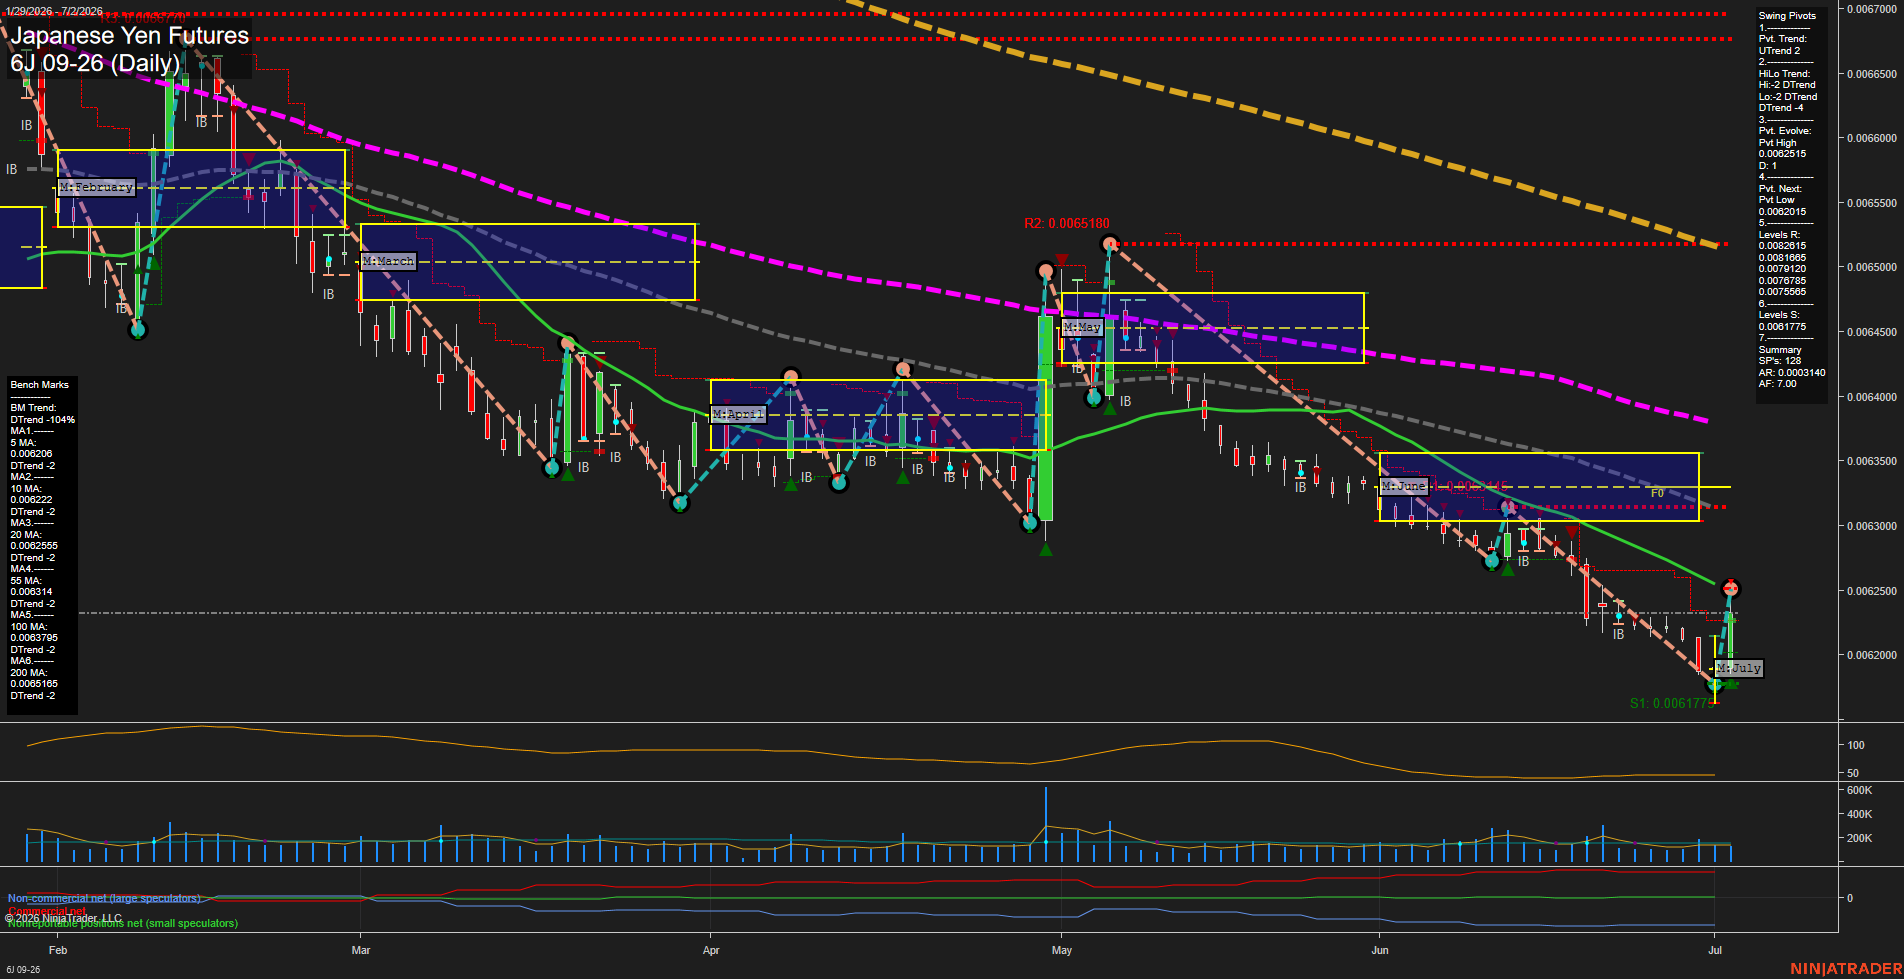Open the '6J 09-26' tab at bottom left
1904x979 pixels.
[23, 970]
